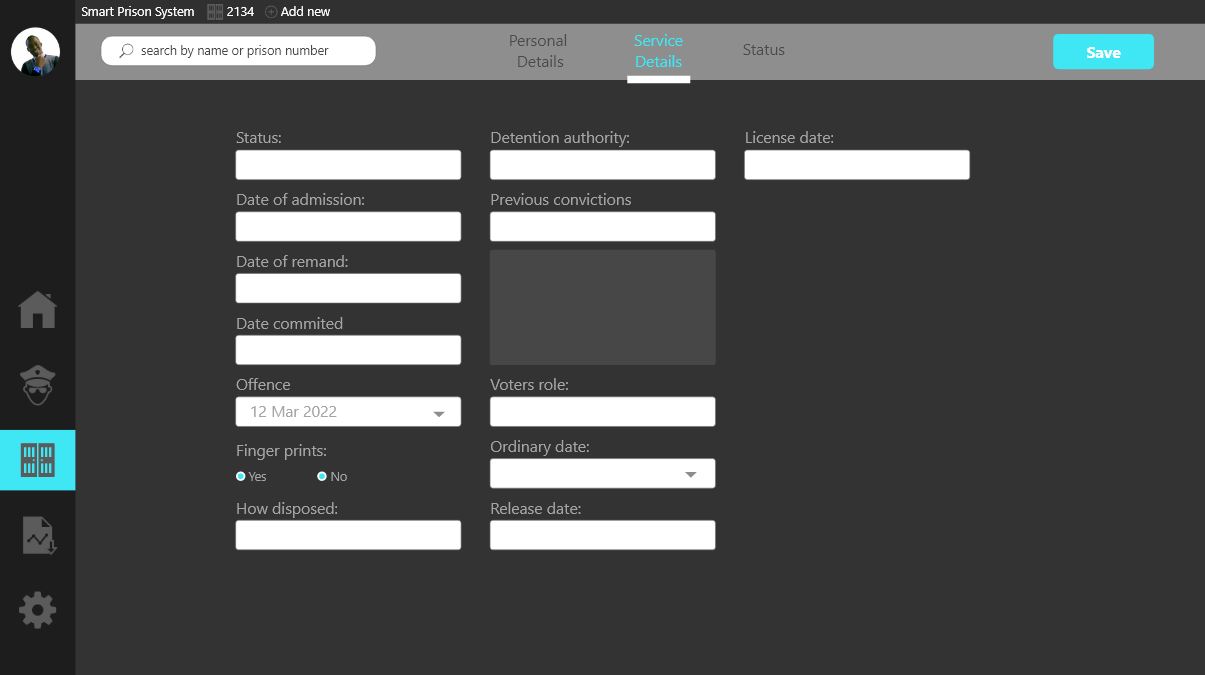Screen dimensions: 1205x675
Task: Click the Detention authority input field
Action: pyautogui.click(x=602, y=165)
